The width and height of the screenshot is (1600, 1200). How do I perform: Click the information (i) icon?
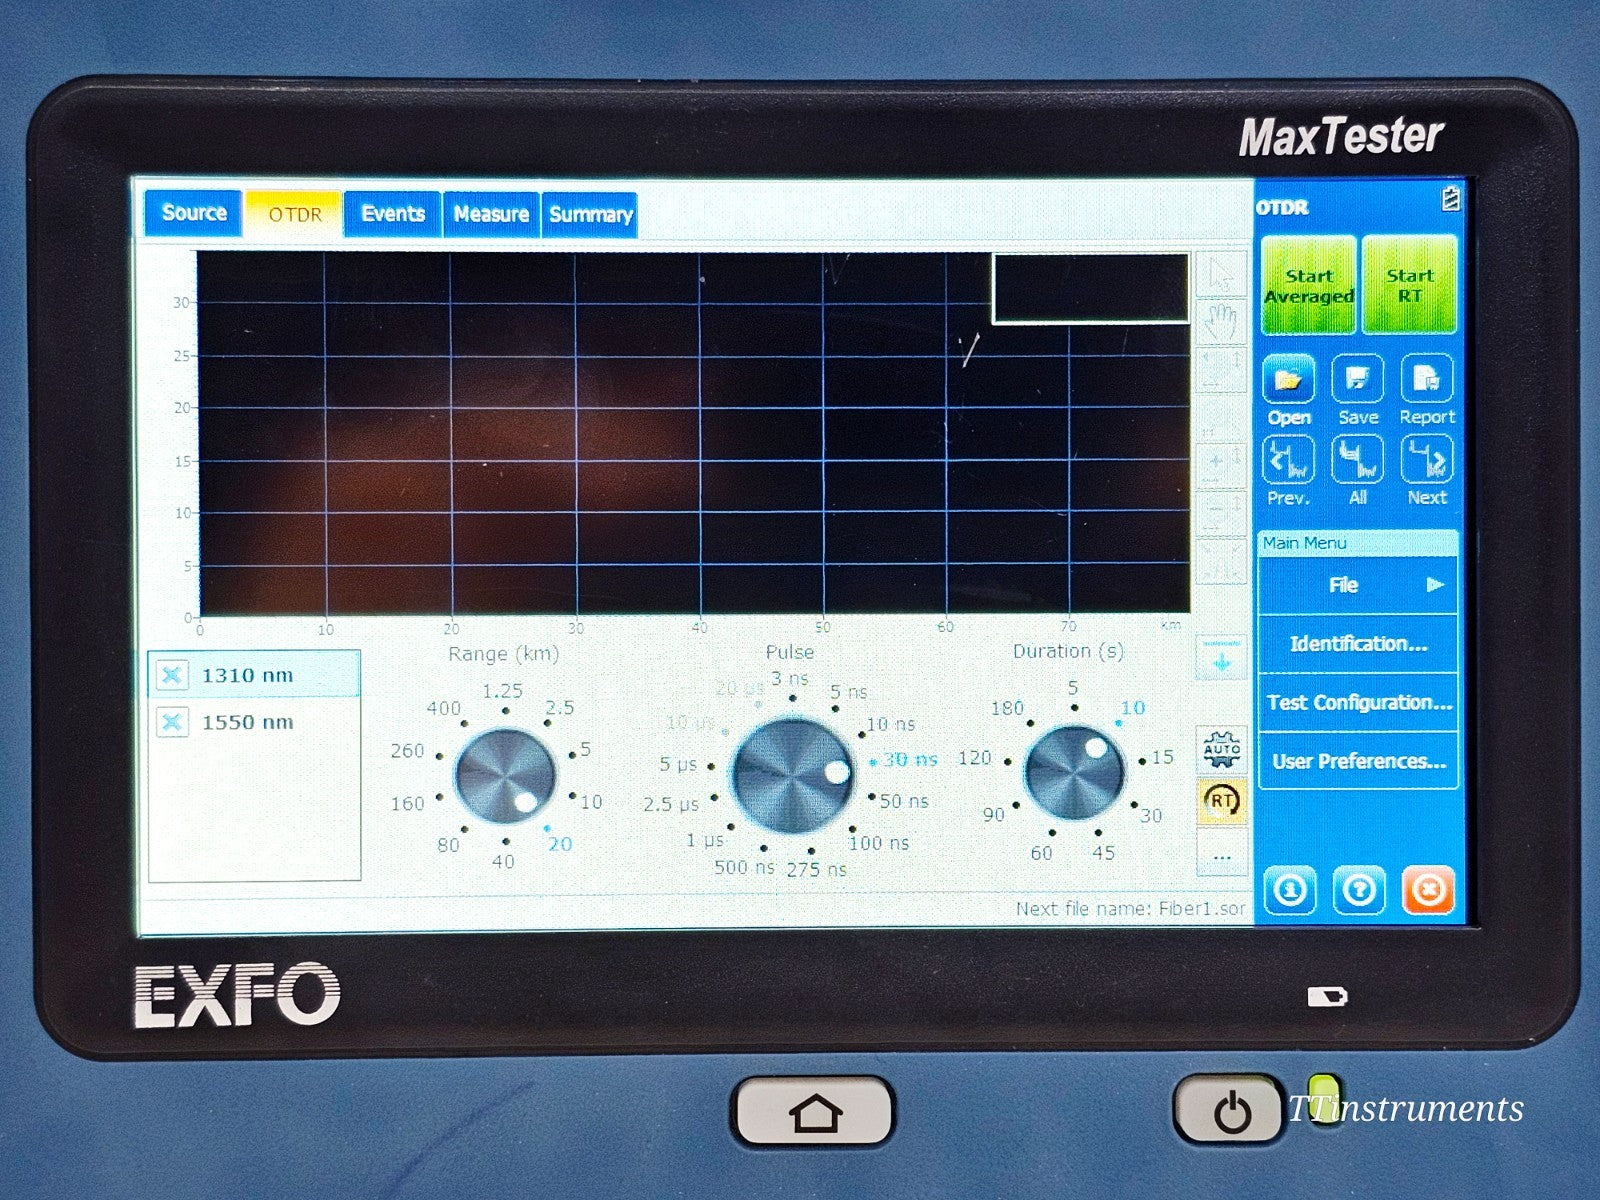point(1290,890)
